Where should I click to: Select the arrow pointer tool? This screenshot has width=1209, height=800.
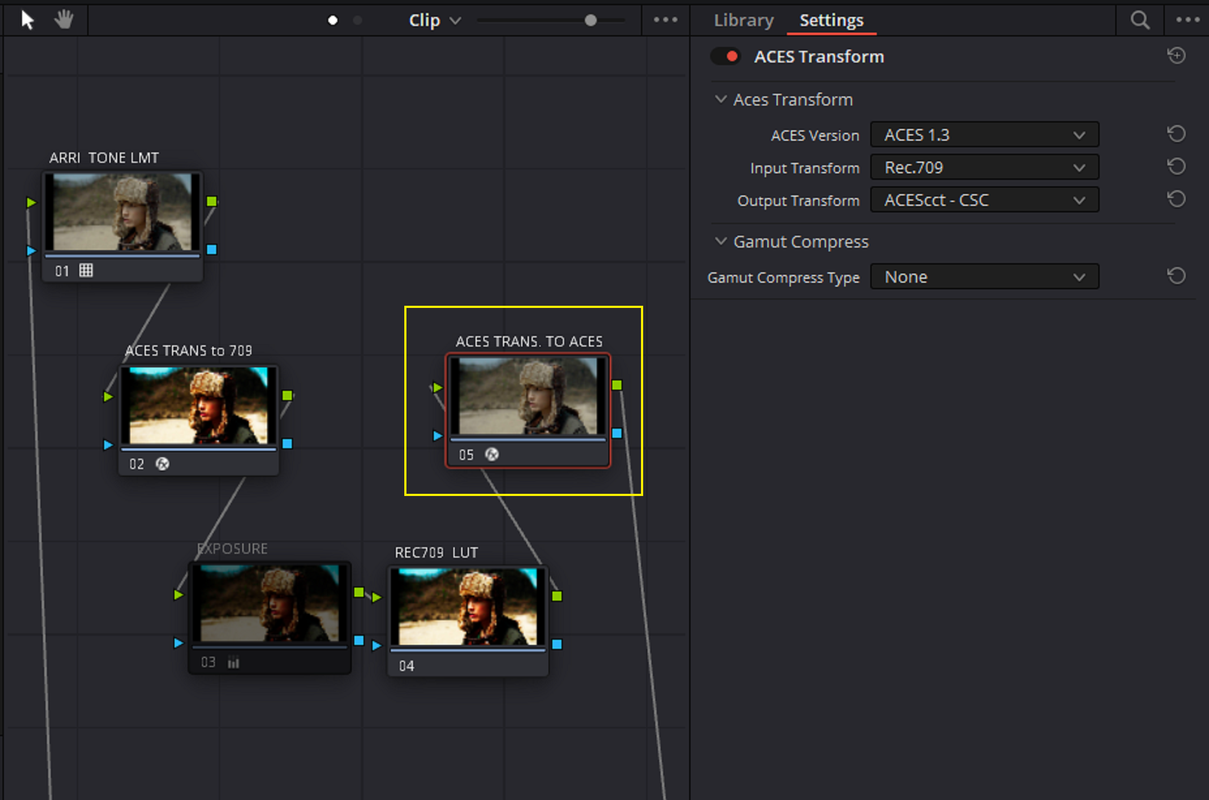point(28,19)
